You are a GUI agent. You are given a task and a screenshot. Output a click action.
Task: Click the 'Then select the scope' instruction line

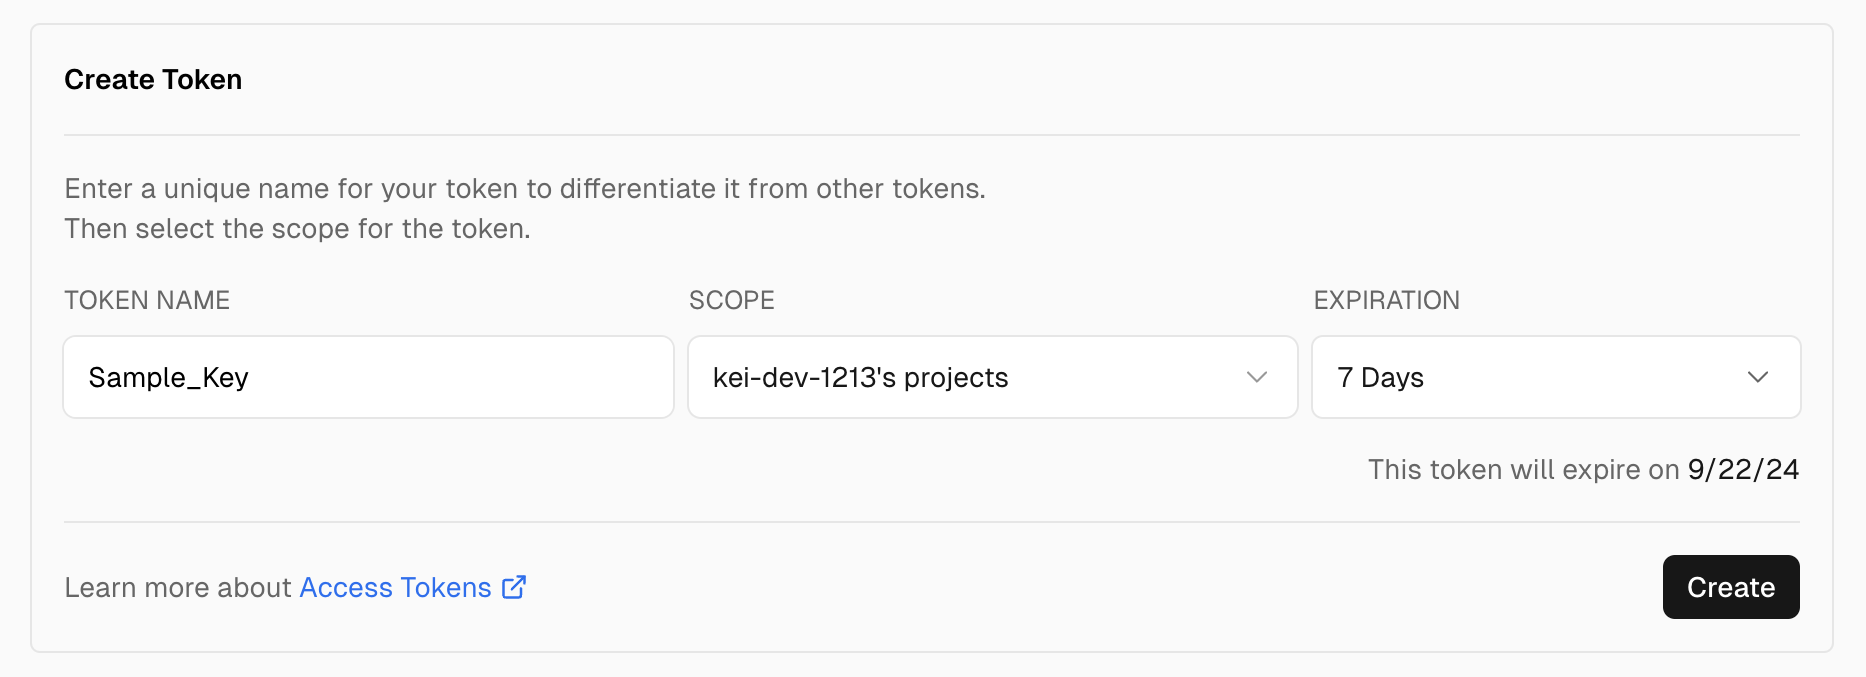297,229
